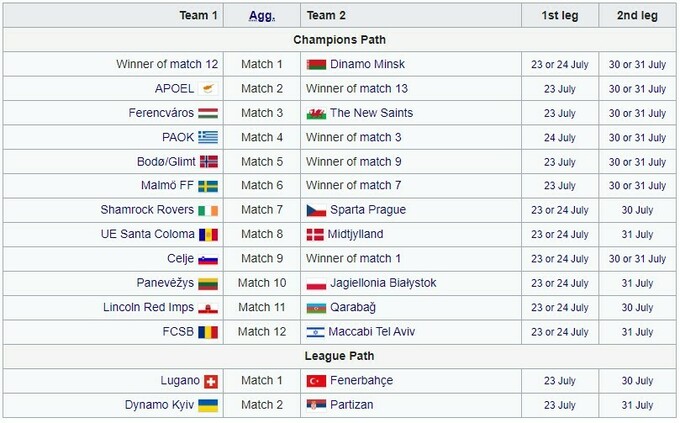Click the Hungary flag beside Ferencváros
The height and width of the screenshot is (423, 680).
(x=208, y=113)
